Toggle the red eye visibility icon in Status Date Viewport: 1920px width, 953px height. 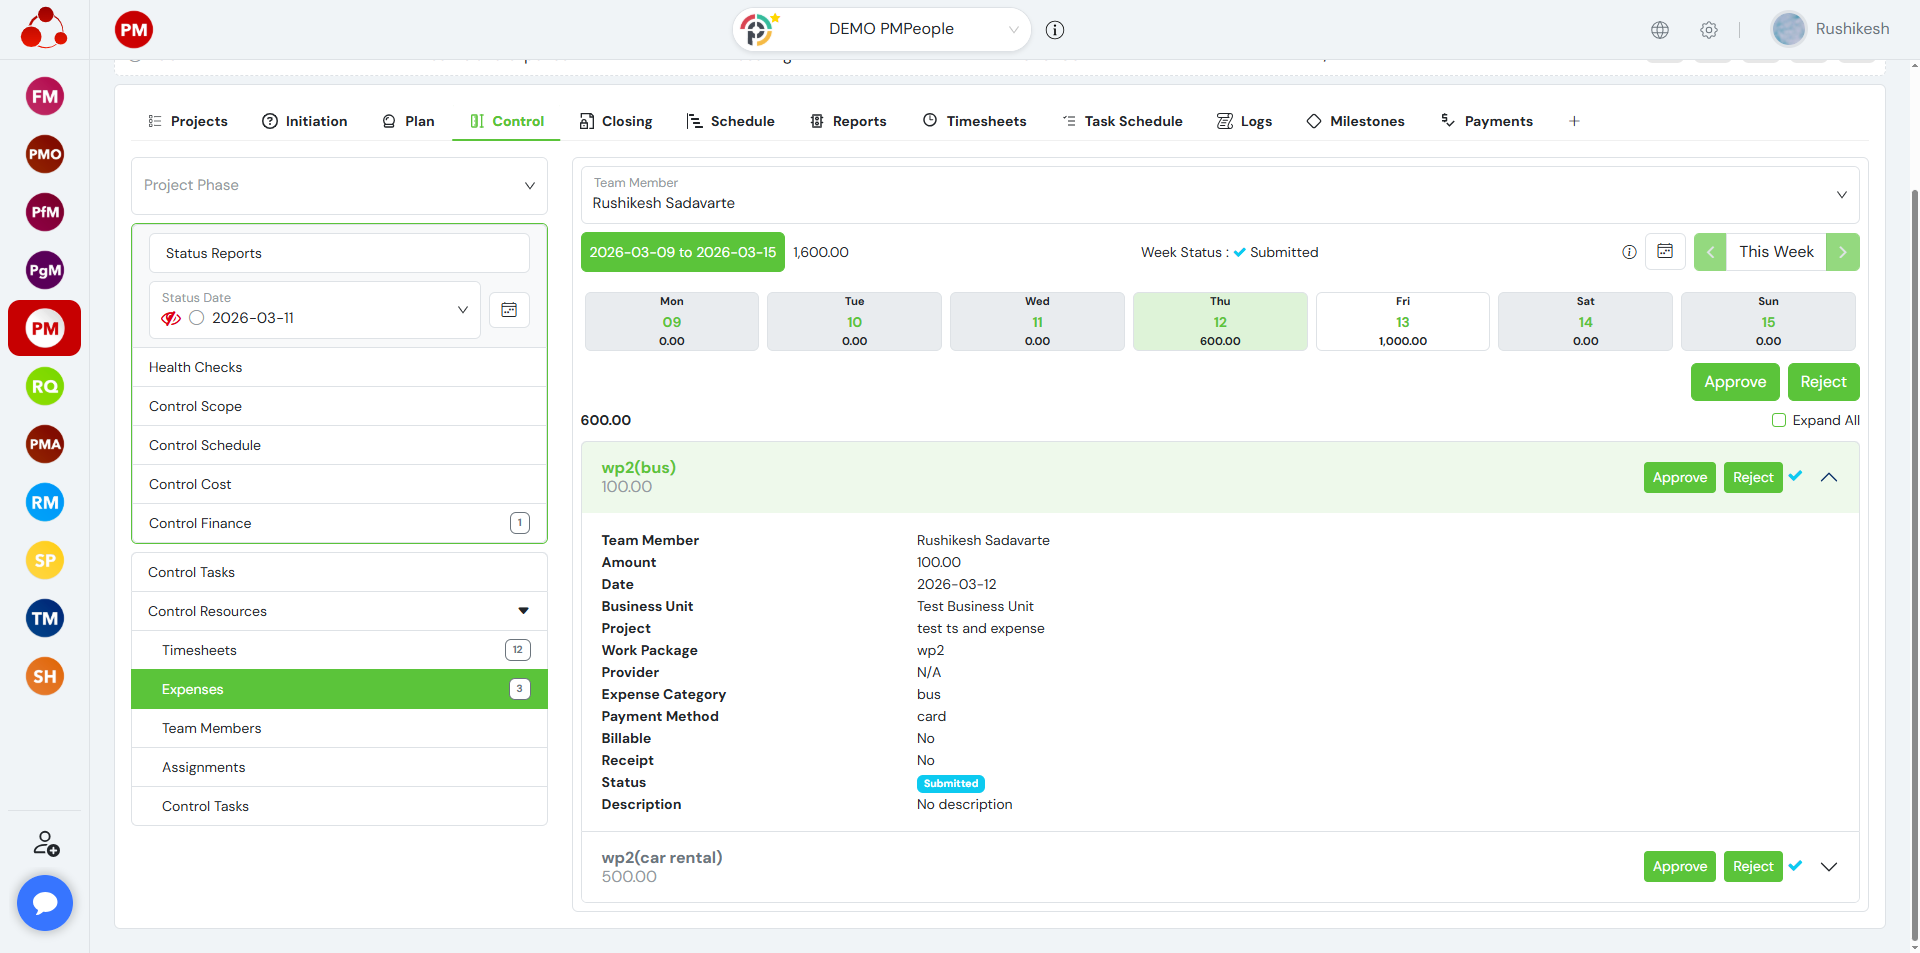[x=171, y=318]
